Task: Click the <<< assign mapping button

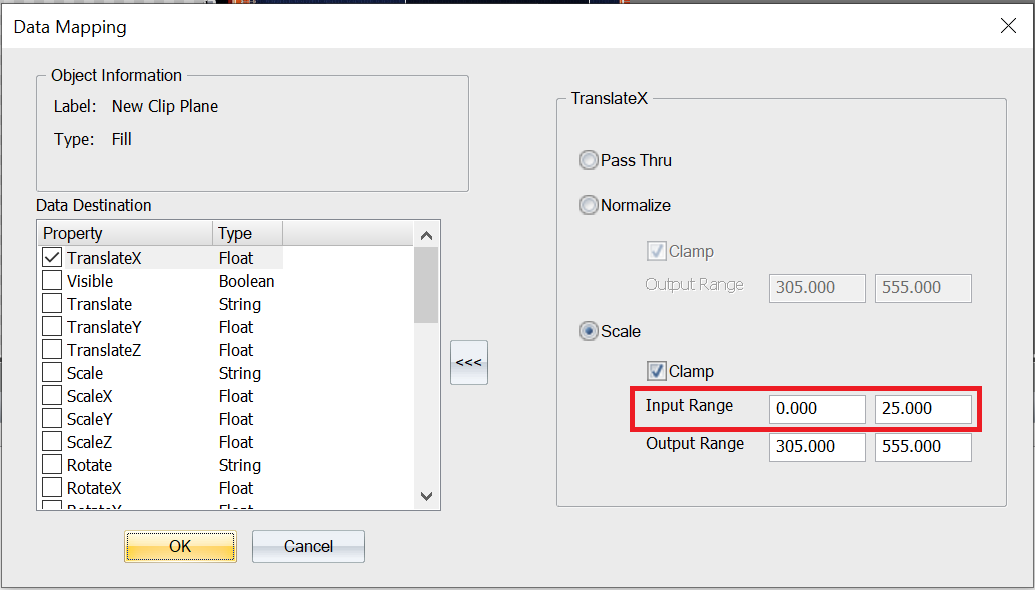Action: pos(469,362)
